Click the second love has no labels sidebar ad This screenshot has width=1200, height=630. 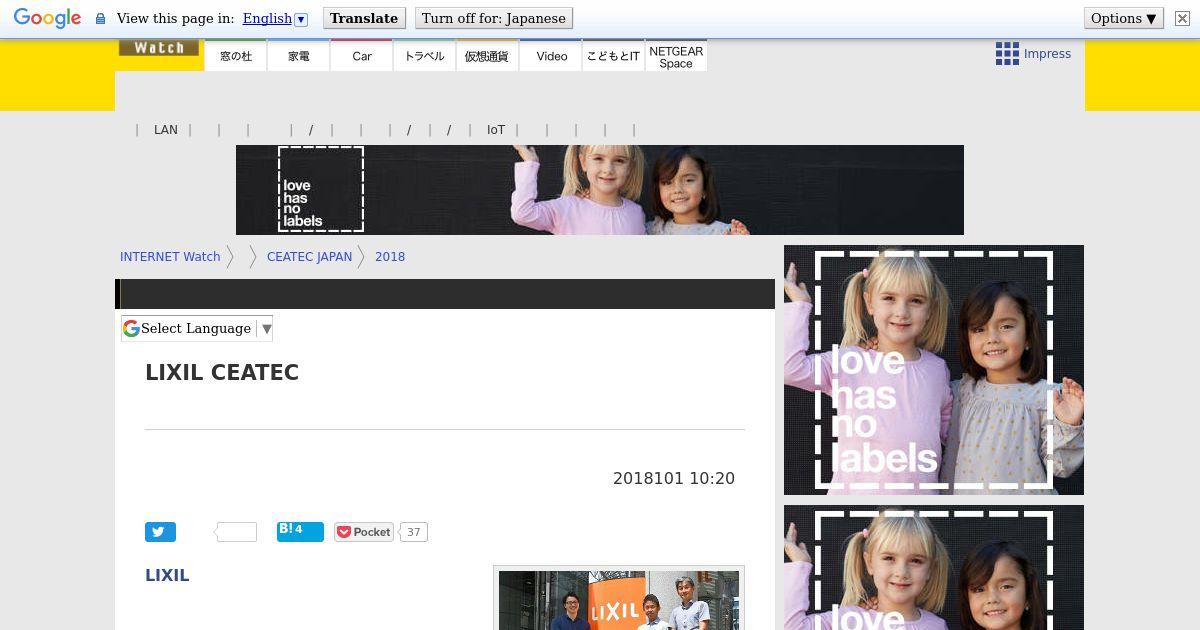point(934,568)
